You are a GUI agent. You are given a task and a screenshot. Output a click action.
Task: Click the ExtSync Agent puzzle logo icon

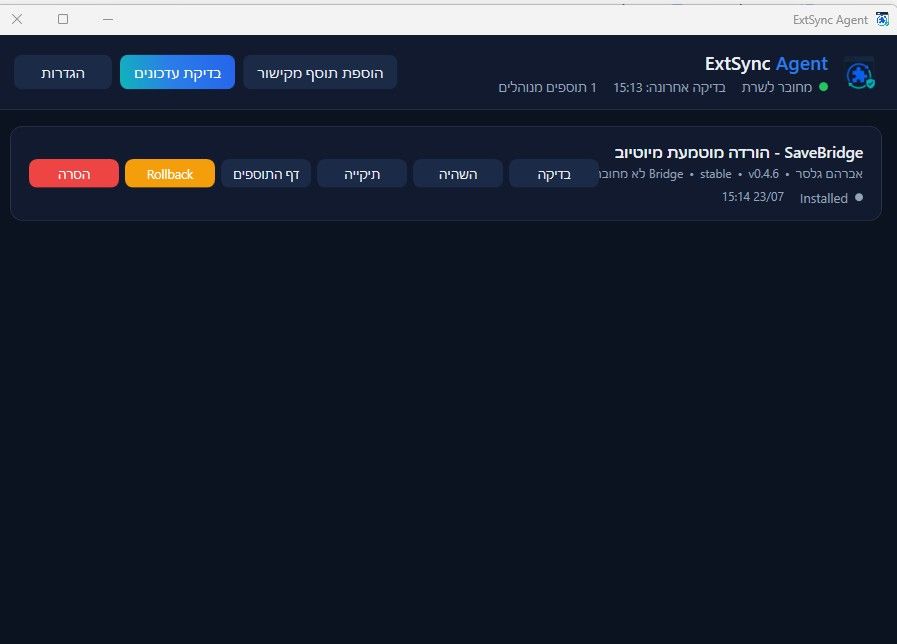point(860,75)
